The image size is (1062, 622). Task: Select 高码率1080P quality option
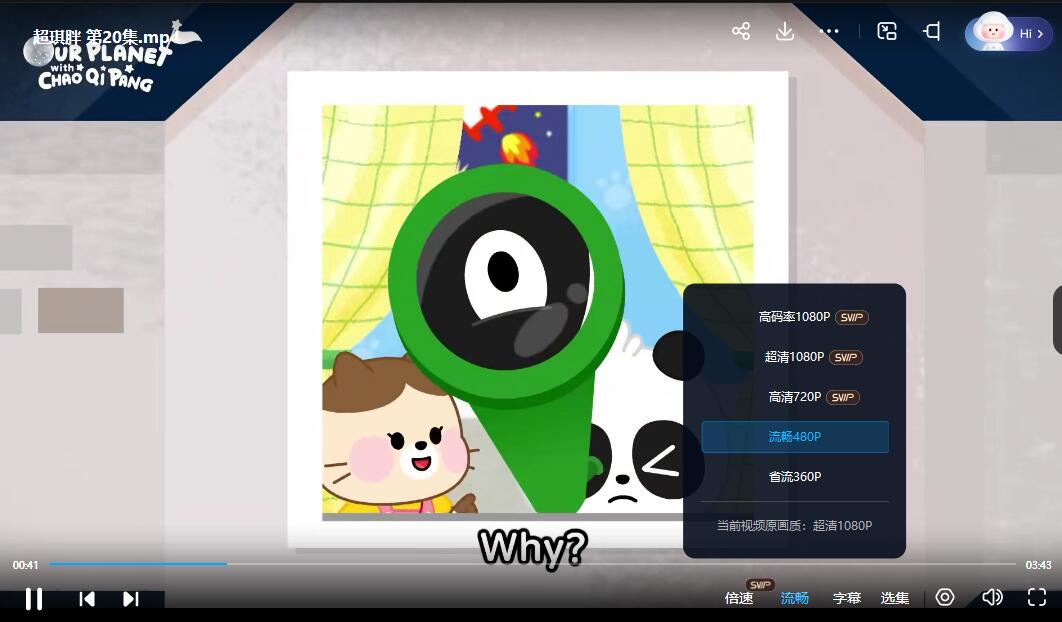795,316
